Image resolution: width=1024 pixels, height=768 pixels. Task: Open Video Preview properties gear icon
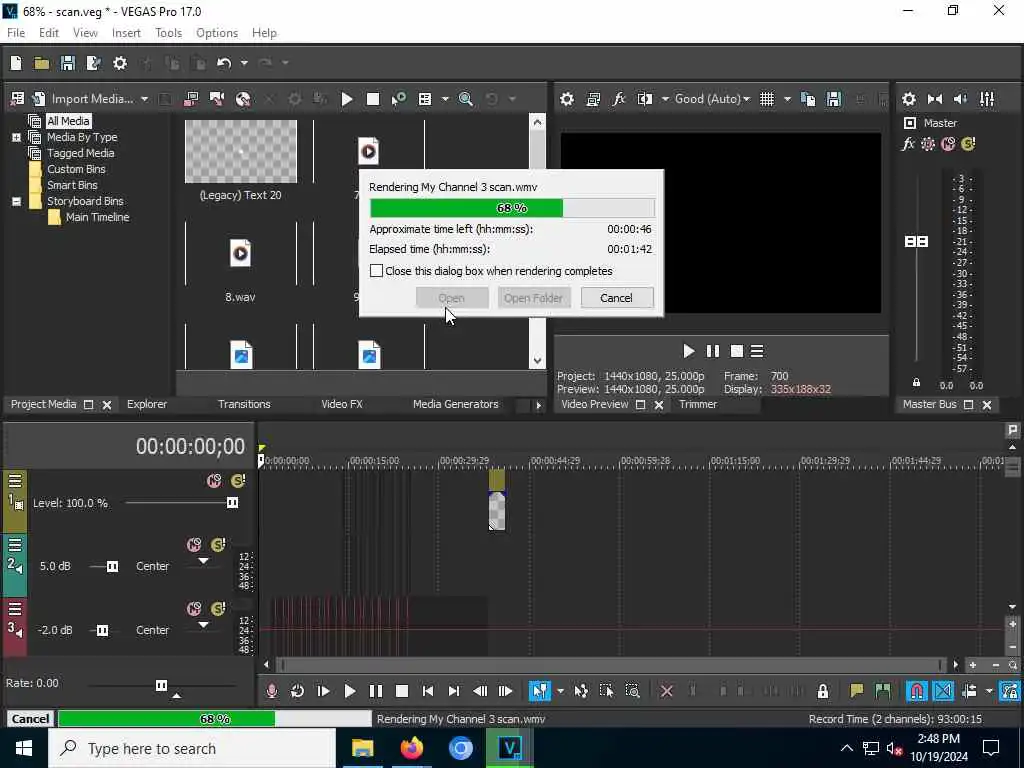coord(567,99)
